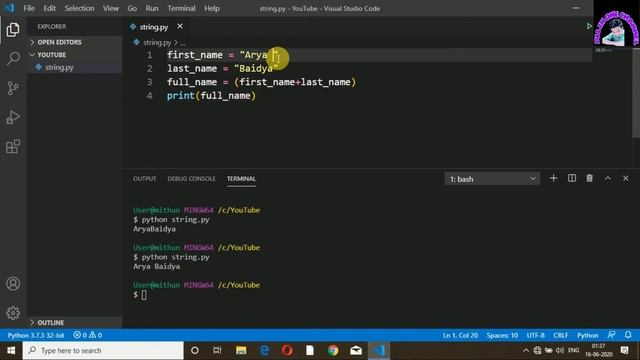Open Mail app from taskbar
This screenshot has width=640, height=360.
[356, 351]
